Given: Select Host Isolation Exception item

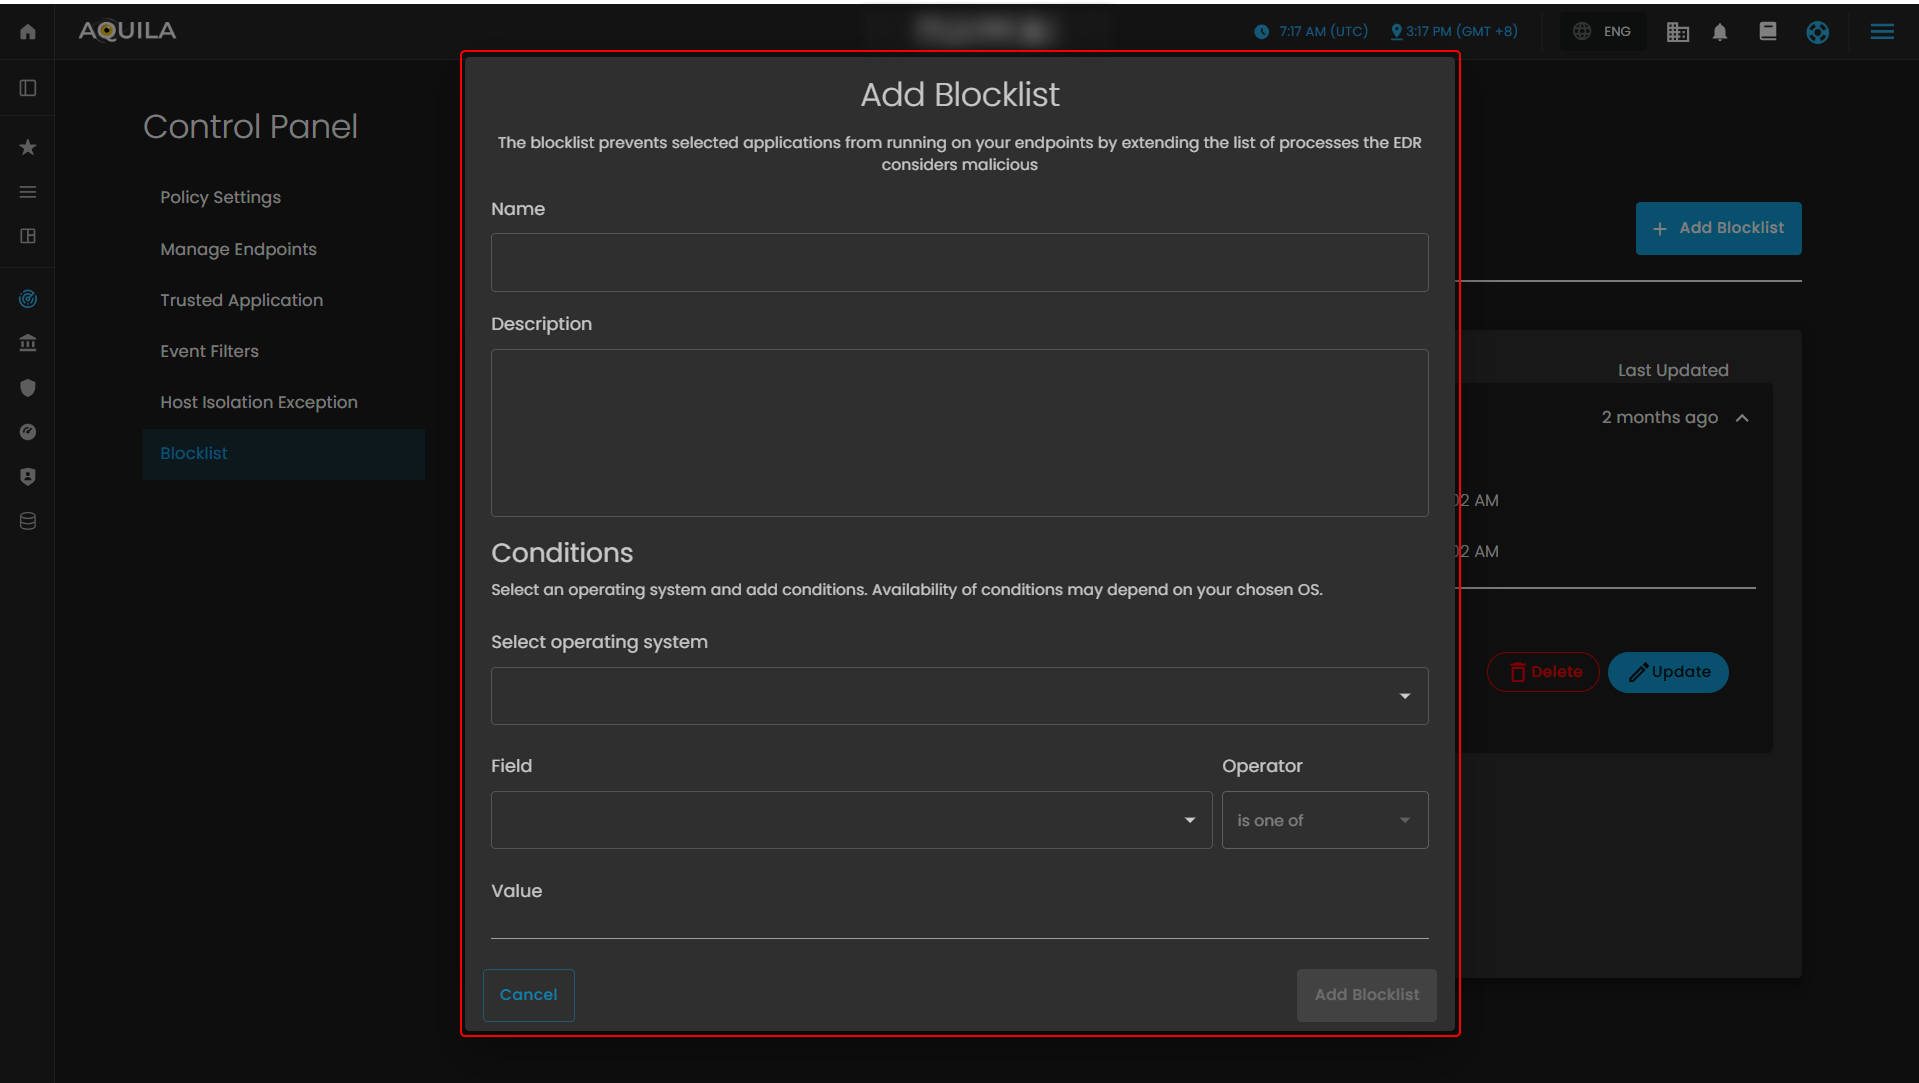Looking at the screenshot, I should pyautogui.click(x=258, y=402).
